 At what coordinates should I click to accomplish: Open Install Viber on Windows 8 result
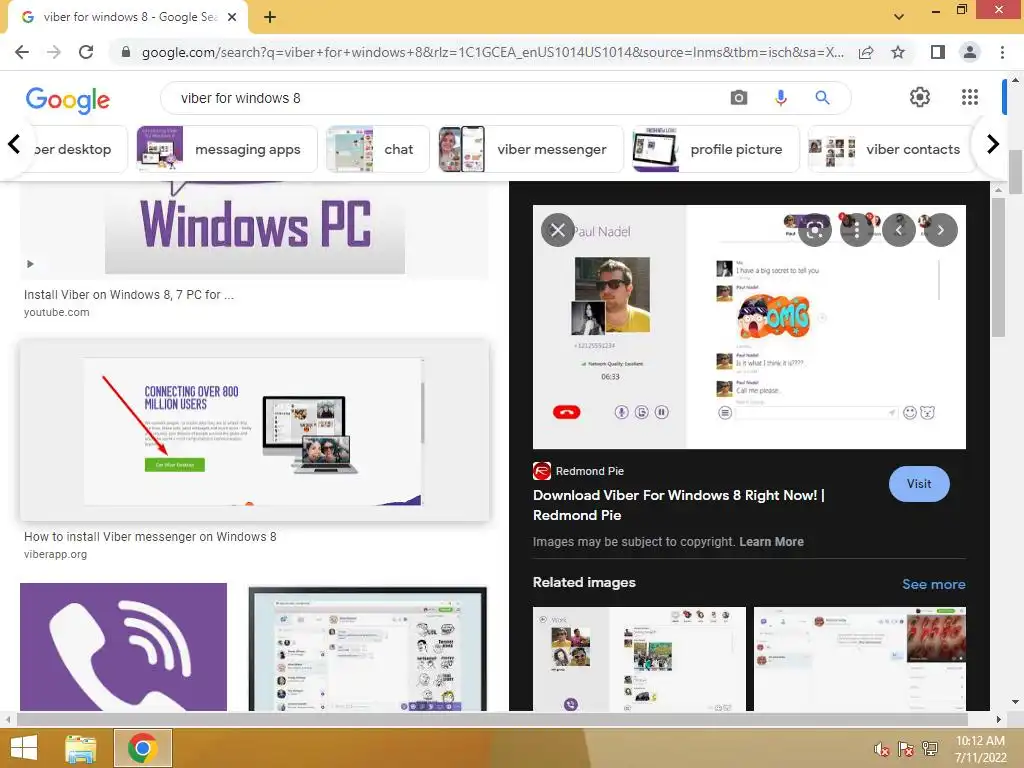point(129,295)
